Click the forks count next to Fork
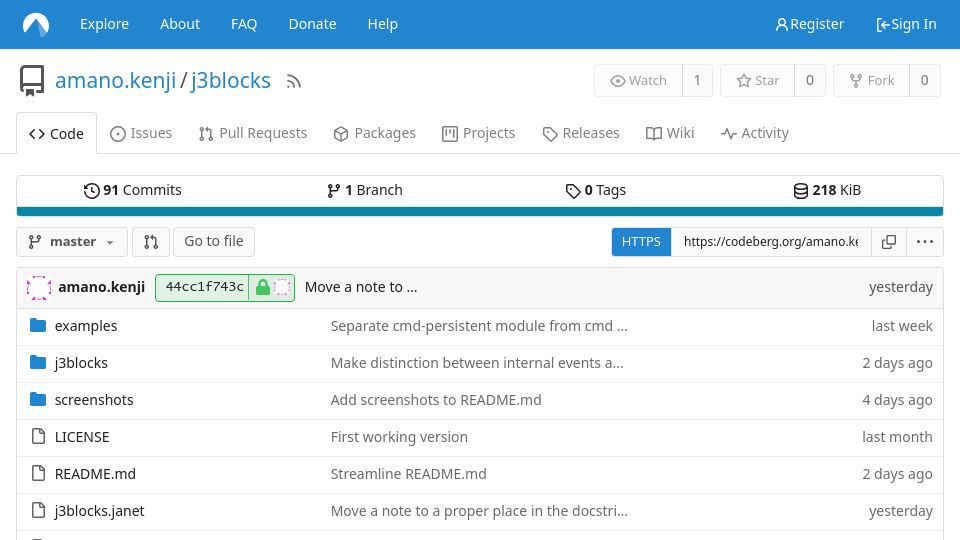The width and height of the screenshot is (960, 540). pos(924,81)
